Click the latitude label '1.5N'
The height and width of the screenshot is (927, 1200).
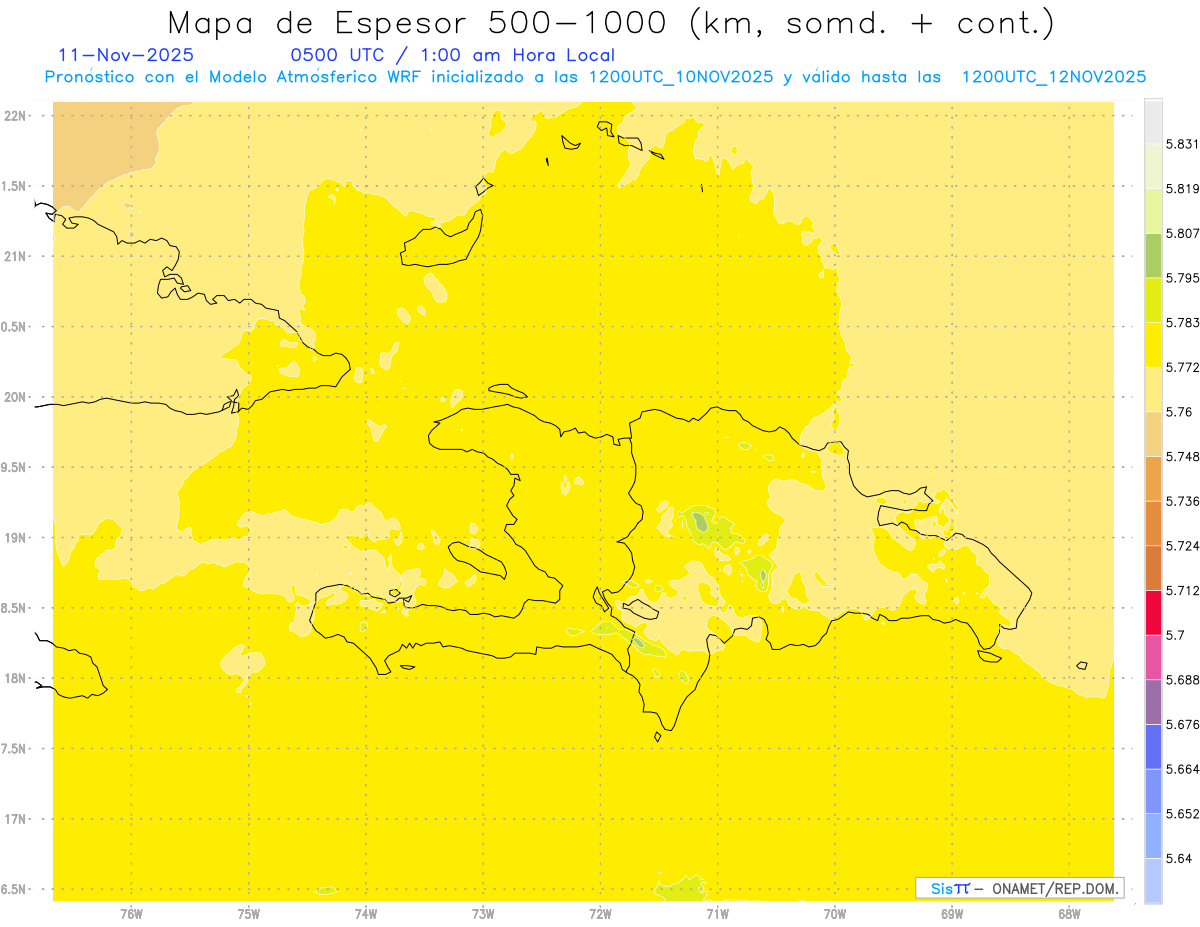(x=15, y=187)
